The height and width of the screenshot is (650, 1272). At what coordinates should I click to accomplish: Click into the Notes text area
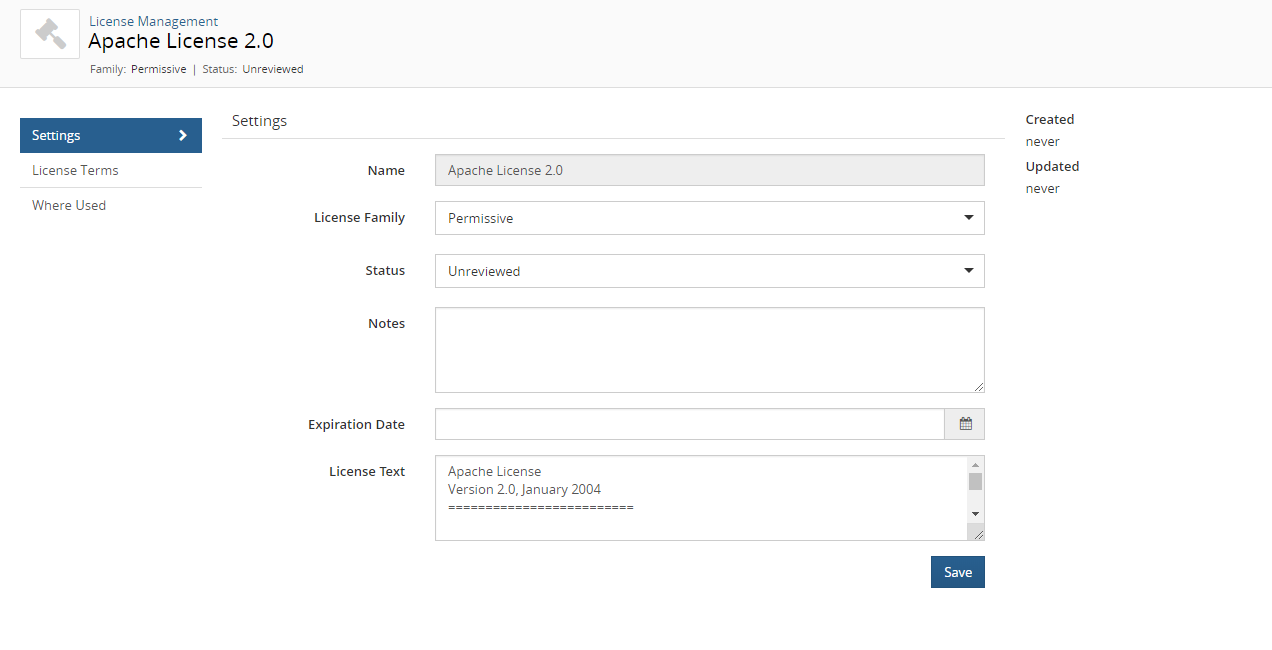pos(709,350)
